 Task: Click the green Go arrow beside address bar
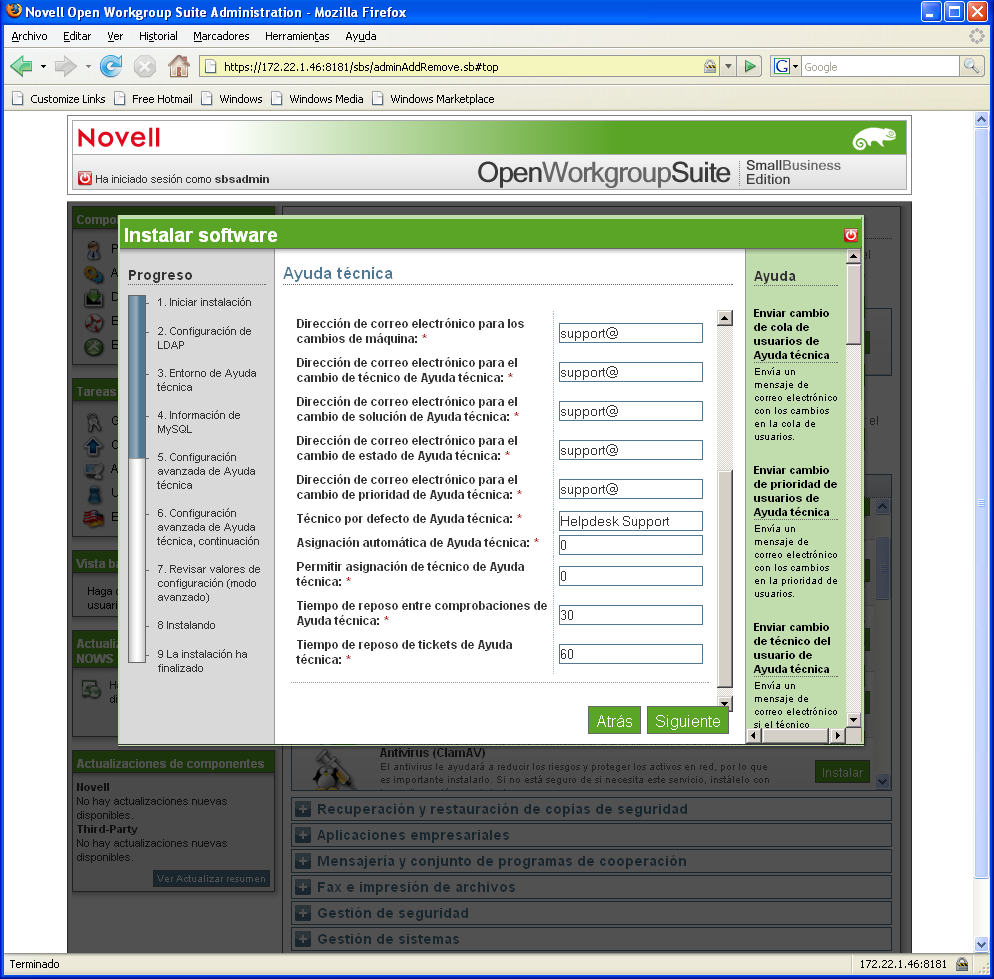750,66
